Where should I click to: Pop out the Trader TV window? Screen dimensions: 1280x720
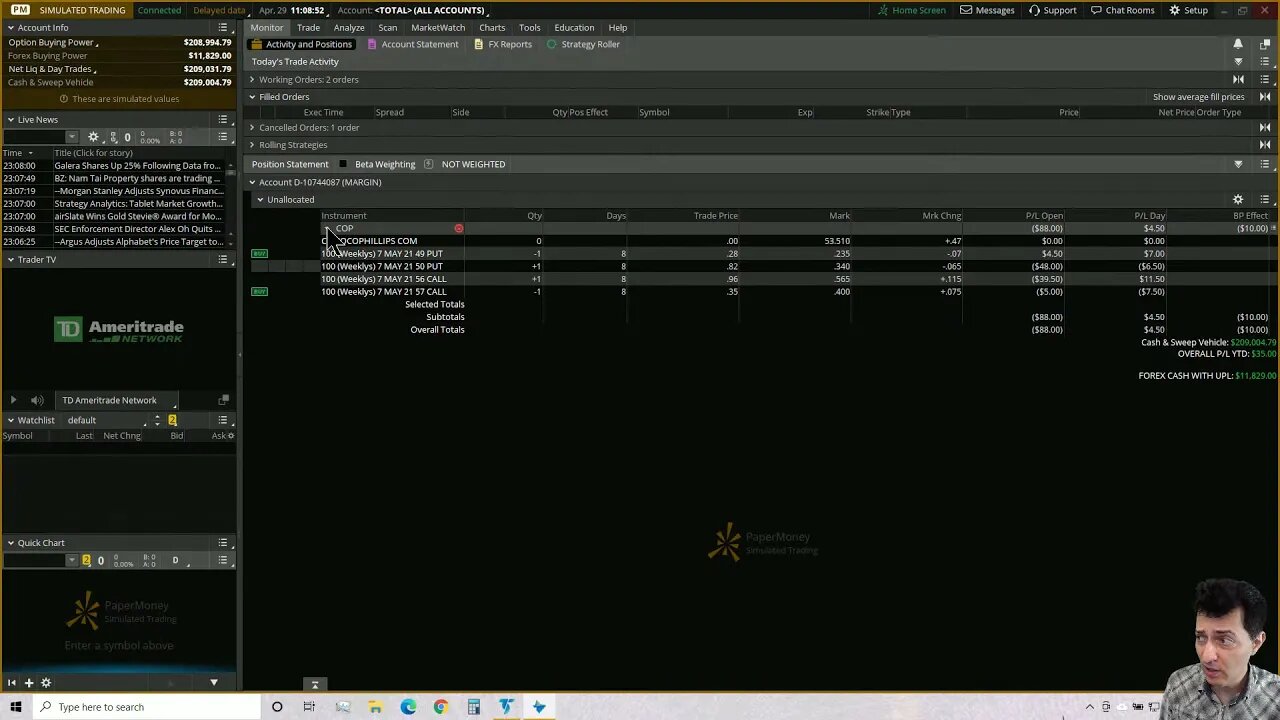pos(223,400)
